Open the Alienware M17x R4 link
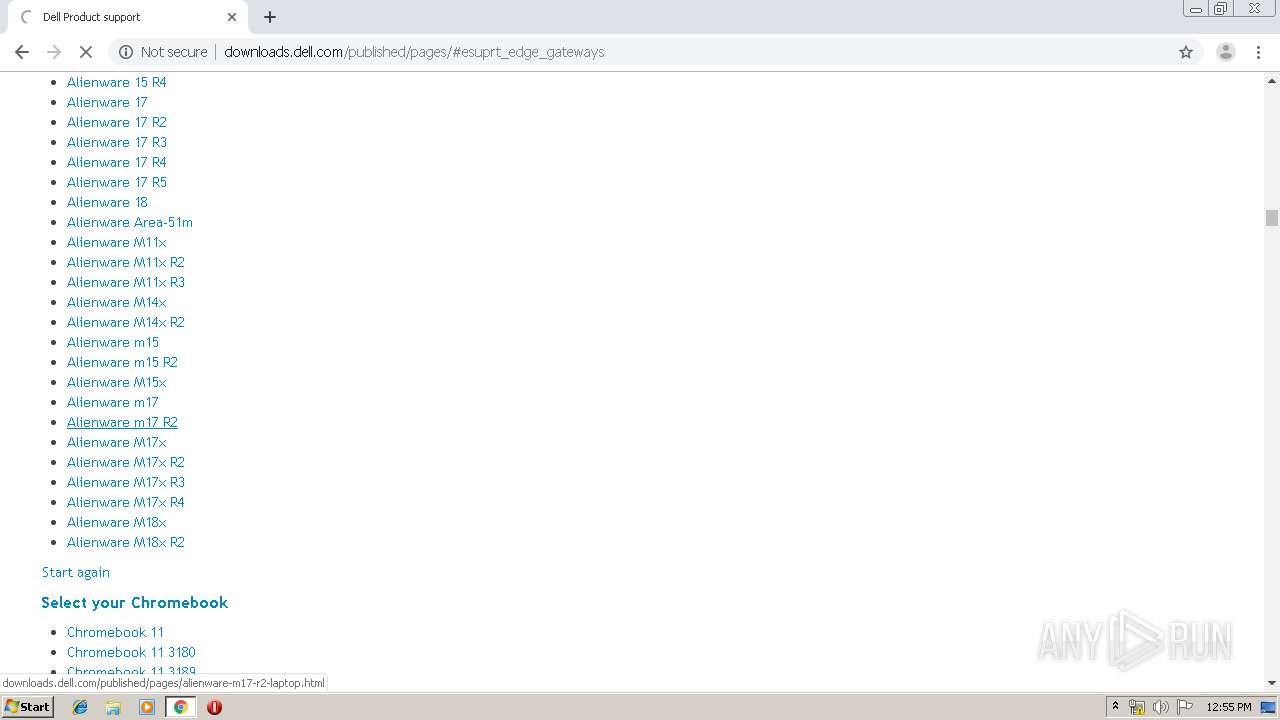Image resolution: width=1280 pixels, height=720 pixels. click(x=126, y=502)
